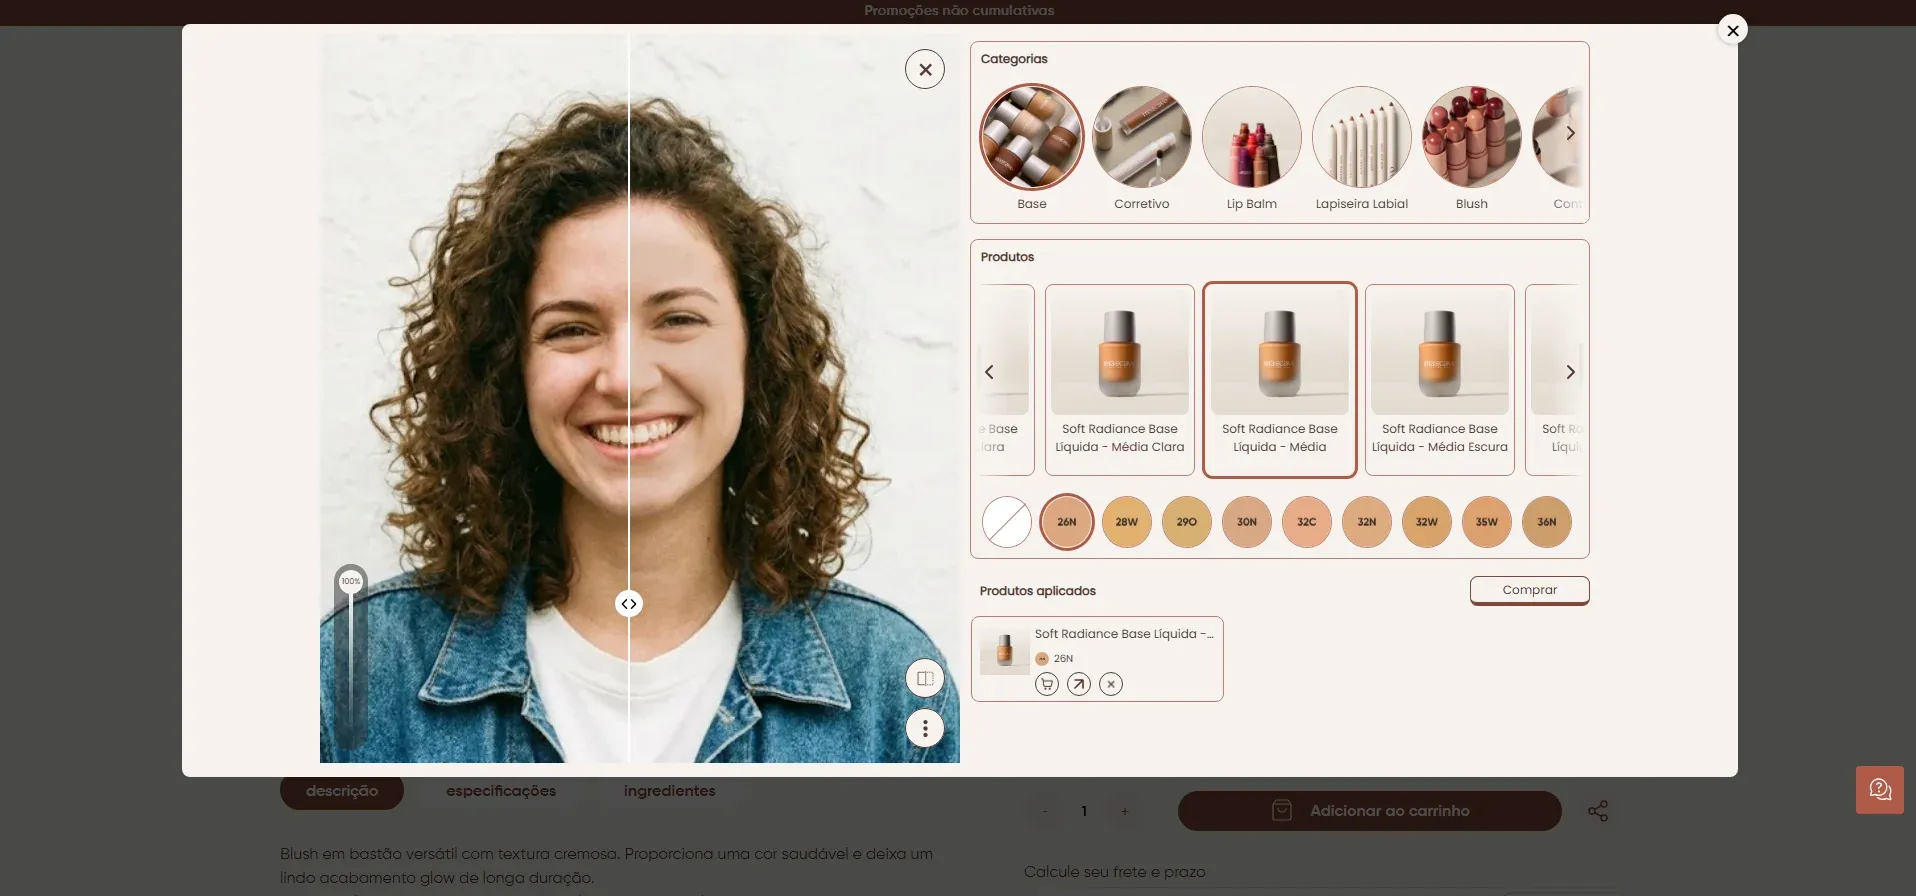This screenshot has width=1916, height=896.
Task: Click applied product thumbnail image
Action: (x=1005, y=650)
